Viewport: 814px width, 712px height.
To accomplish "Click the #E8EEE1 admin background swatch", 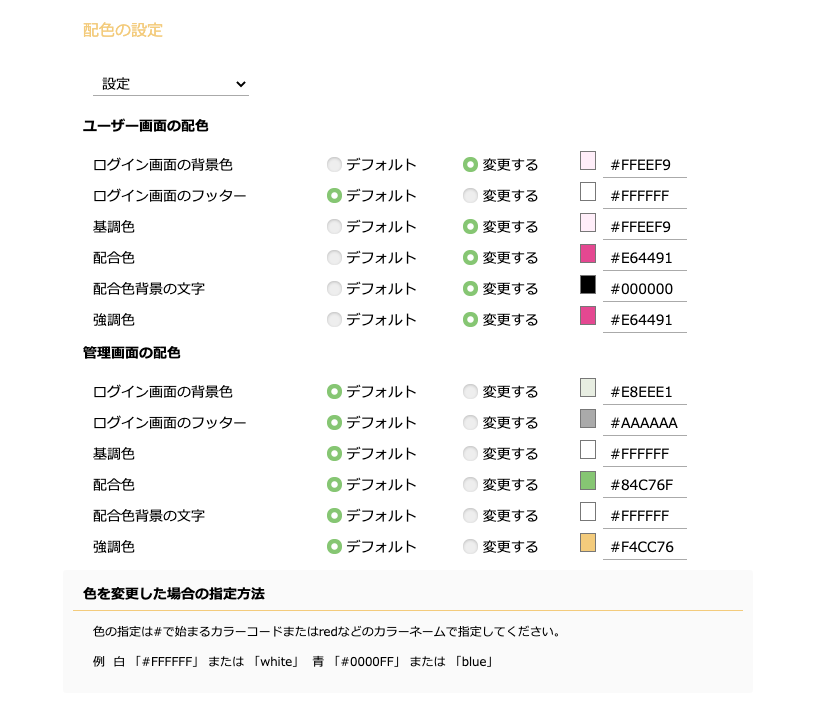I will pos(588,388).
